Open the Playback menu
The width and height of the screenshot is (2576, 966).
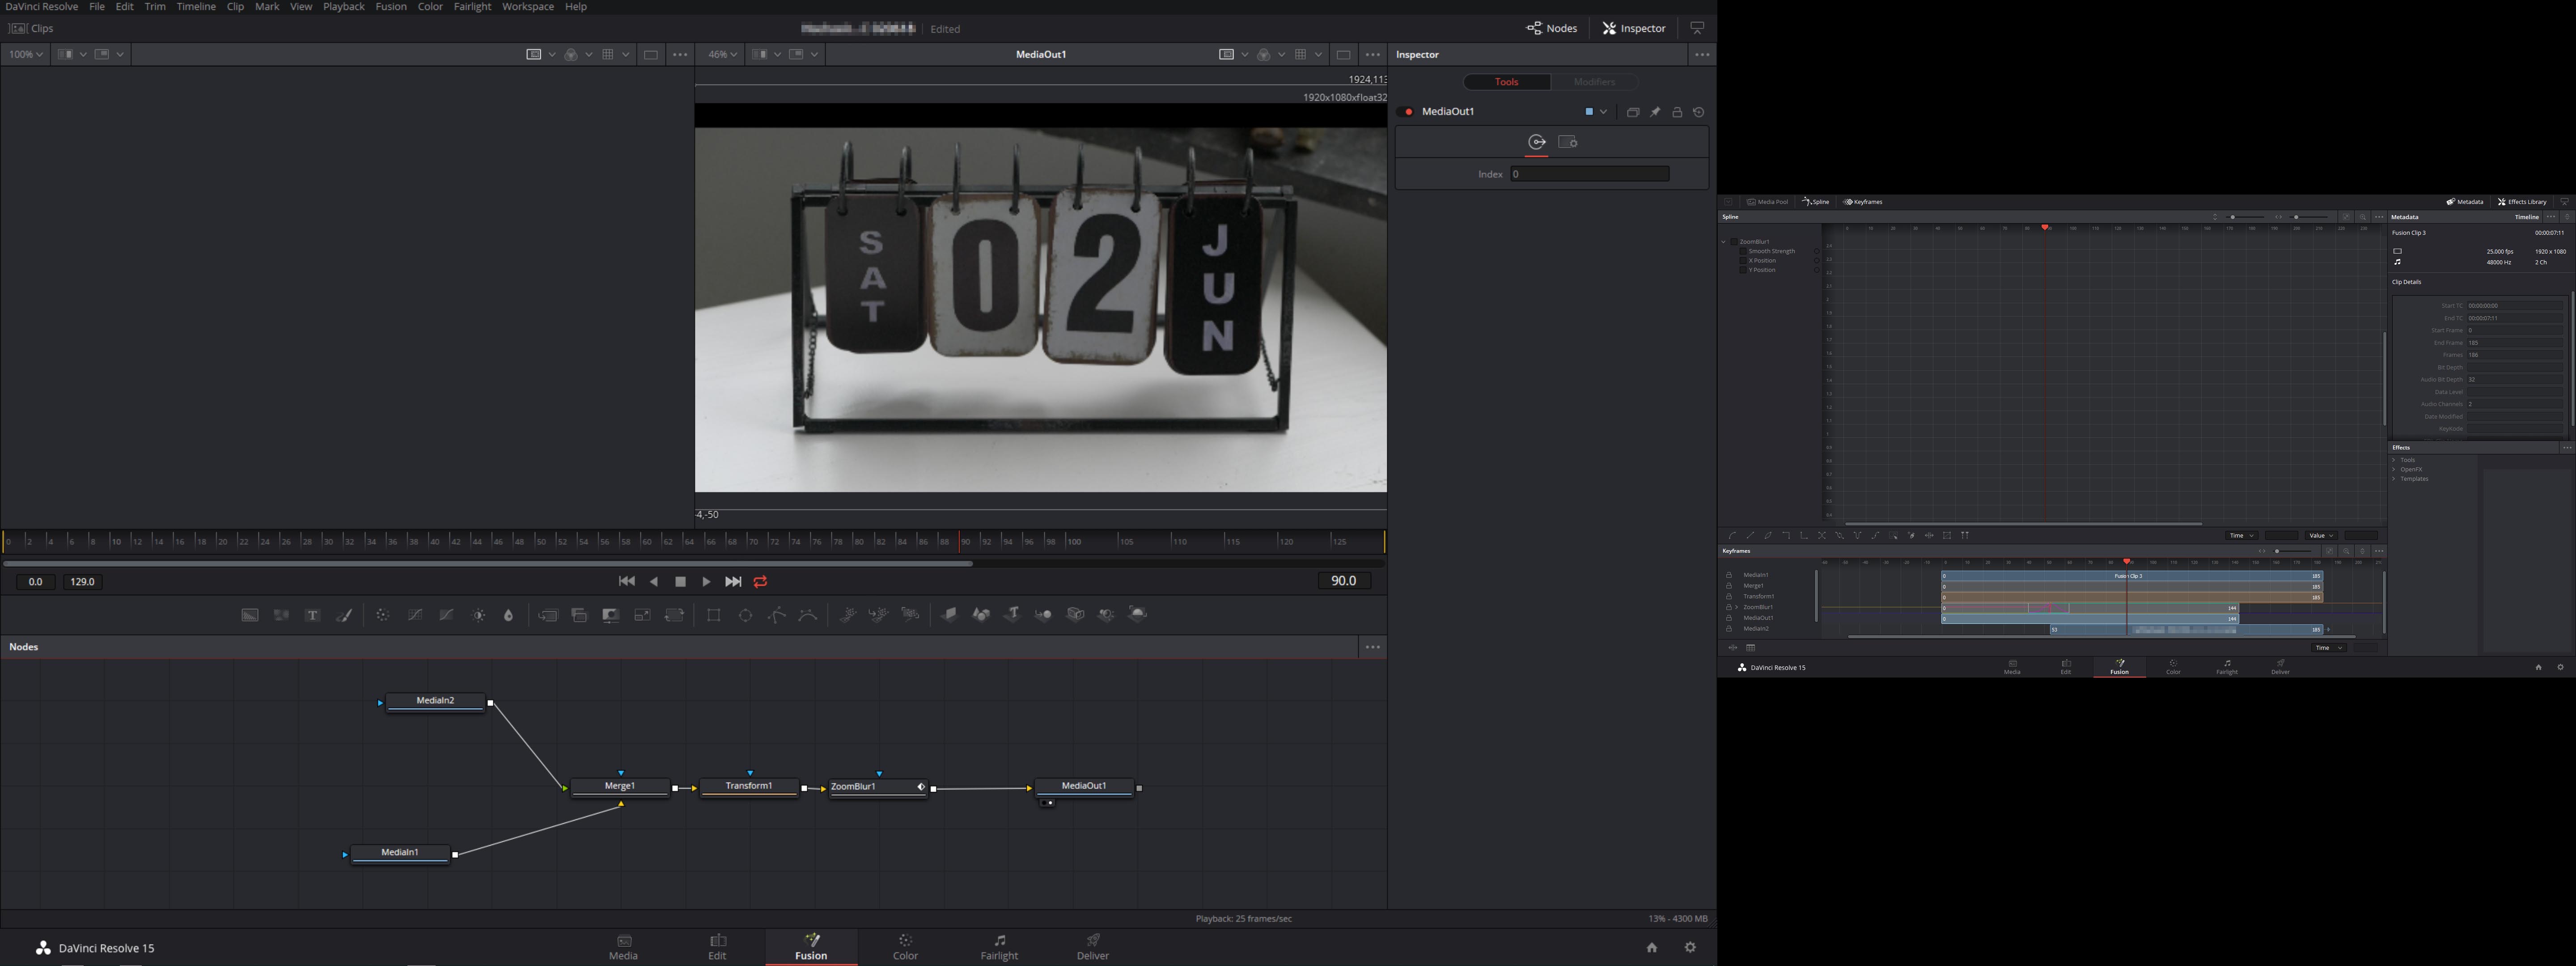click(343, 7)
